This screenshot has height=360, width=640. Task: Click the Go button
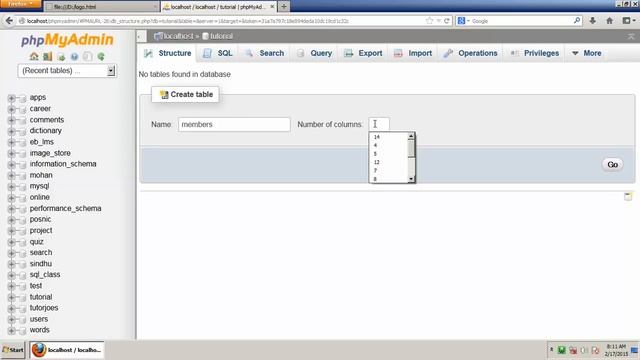coord(612,164)
